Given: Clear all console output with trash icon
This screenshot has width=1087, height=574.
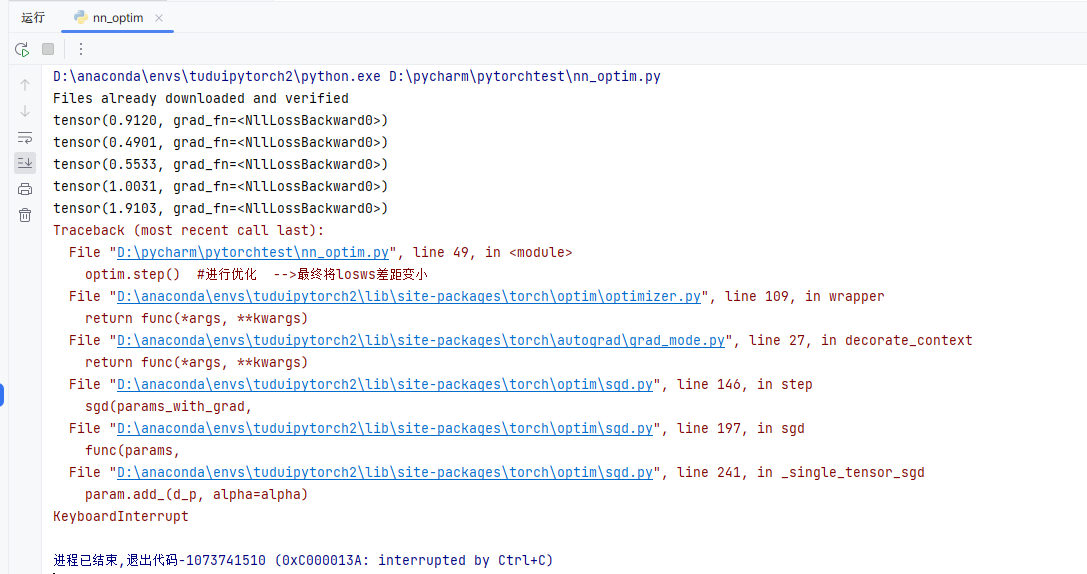Looking at the screenshot, I should point(25,216).
